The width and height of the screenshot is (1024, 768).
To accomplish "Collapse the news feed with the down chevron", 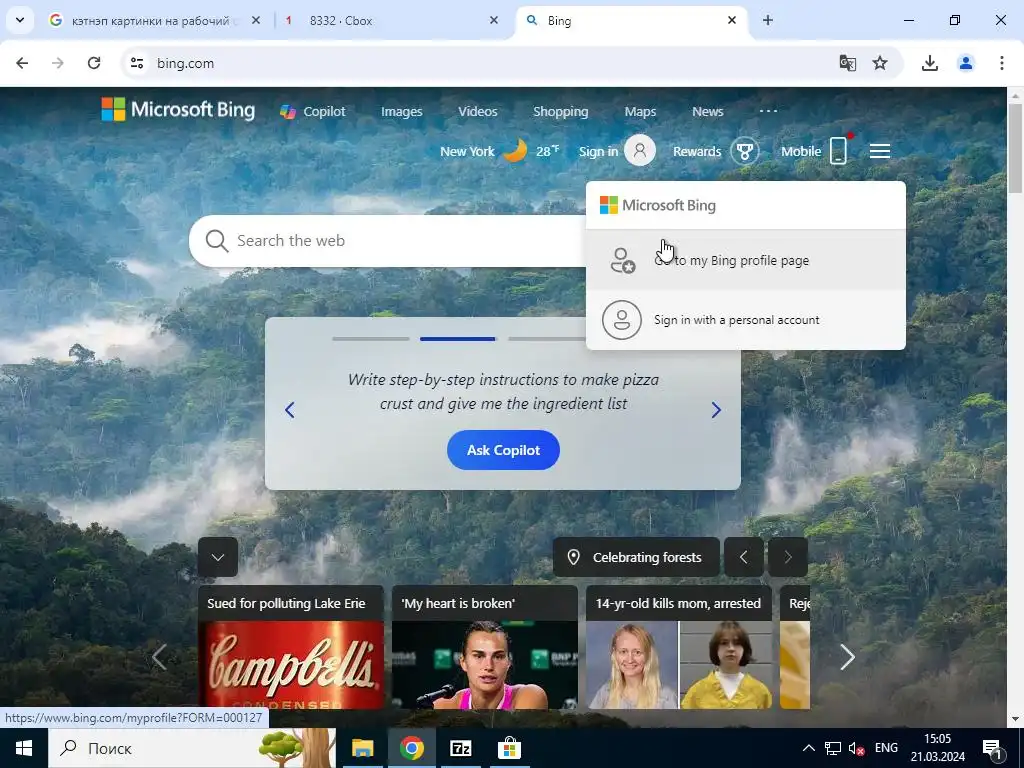I will coord(218,557).
